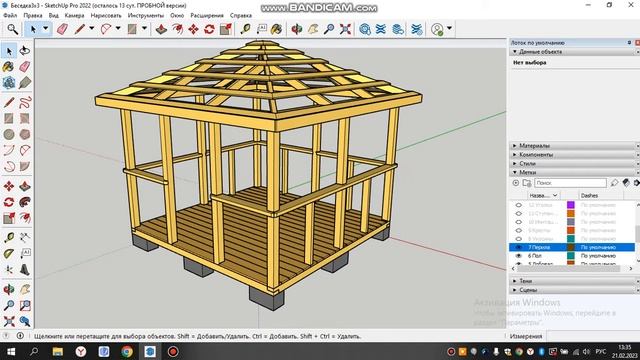This screenshot has height=360, width=640.
Task: Toggle Color by Tag in Метки panel
Action: [626, 183]
